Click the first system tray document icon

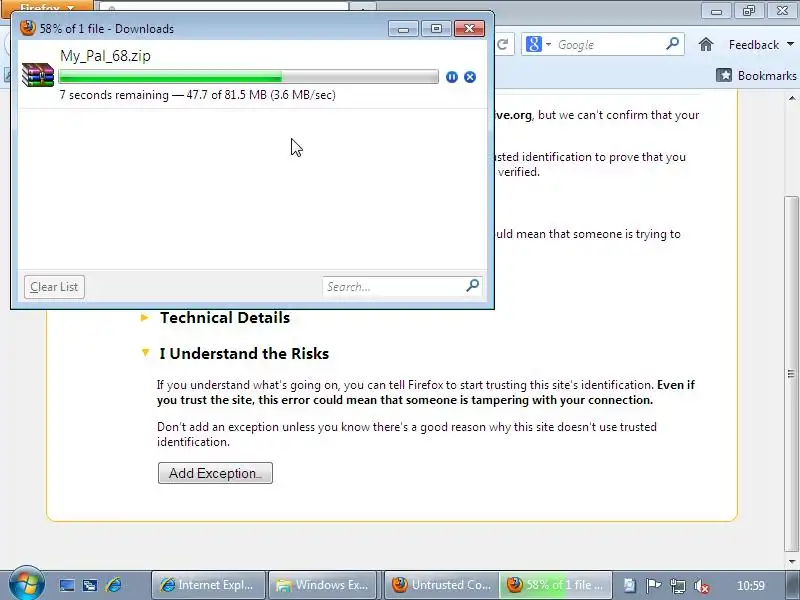point(629,585)
